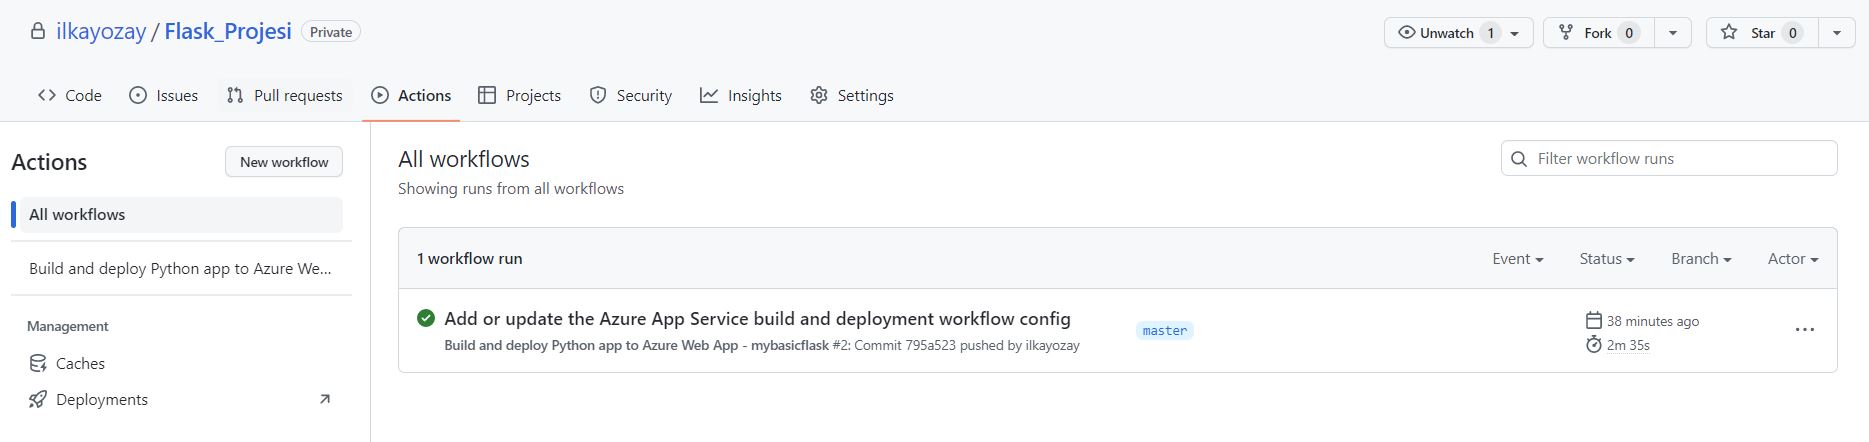Click the Caches database icon
This screenshot has width=1869, height=442.
38,363
